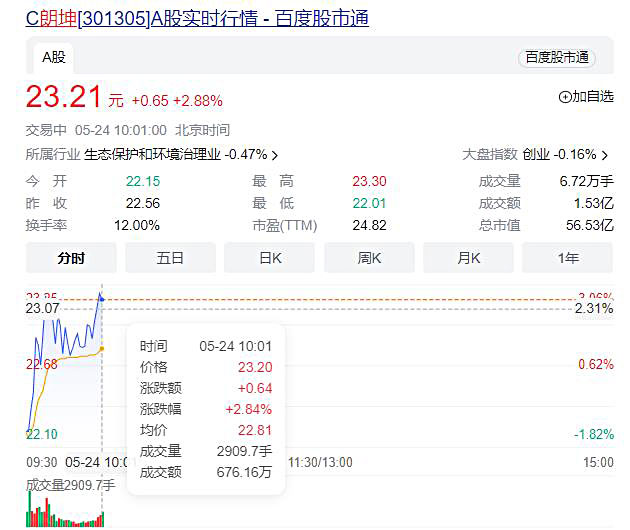630x530 pixels.
Task: Select tooltip 成交量 value 2909.7手
Action: click(244, 451)
